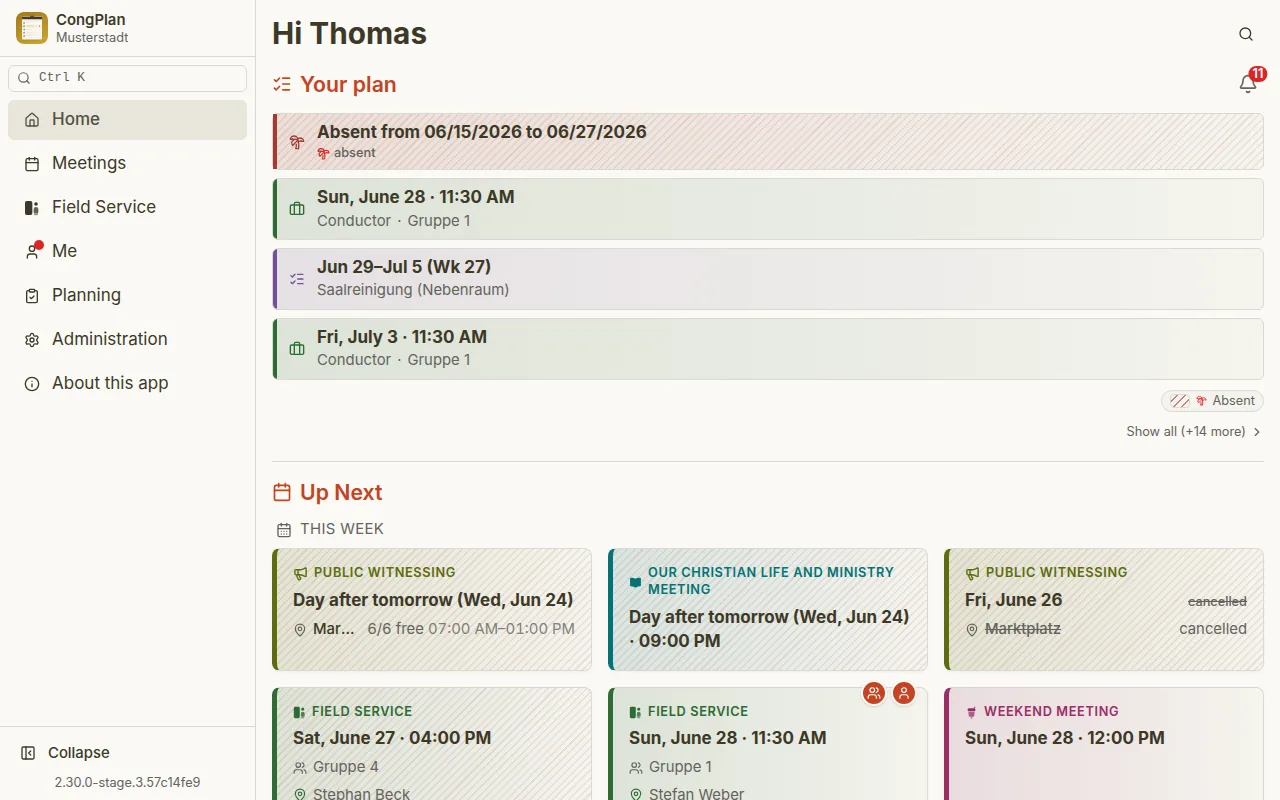The width and height of the screenshot is (1280, 800).
Task: Click the About this app info icon
Action: tap(32, 384)
